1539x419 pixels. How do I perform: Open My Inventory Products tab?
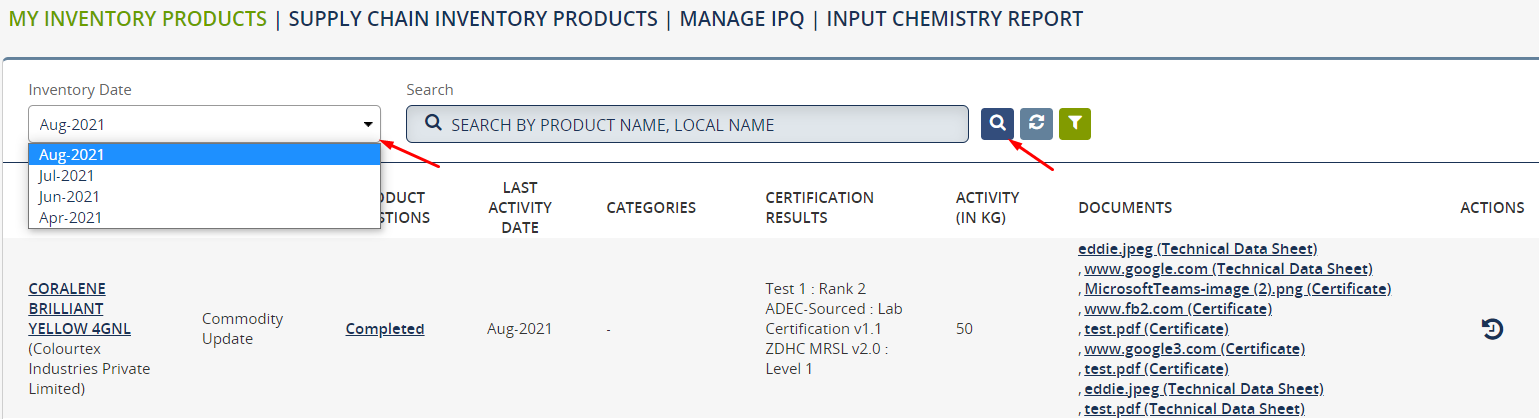(x=138, y=19)
